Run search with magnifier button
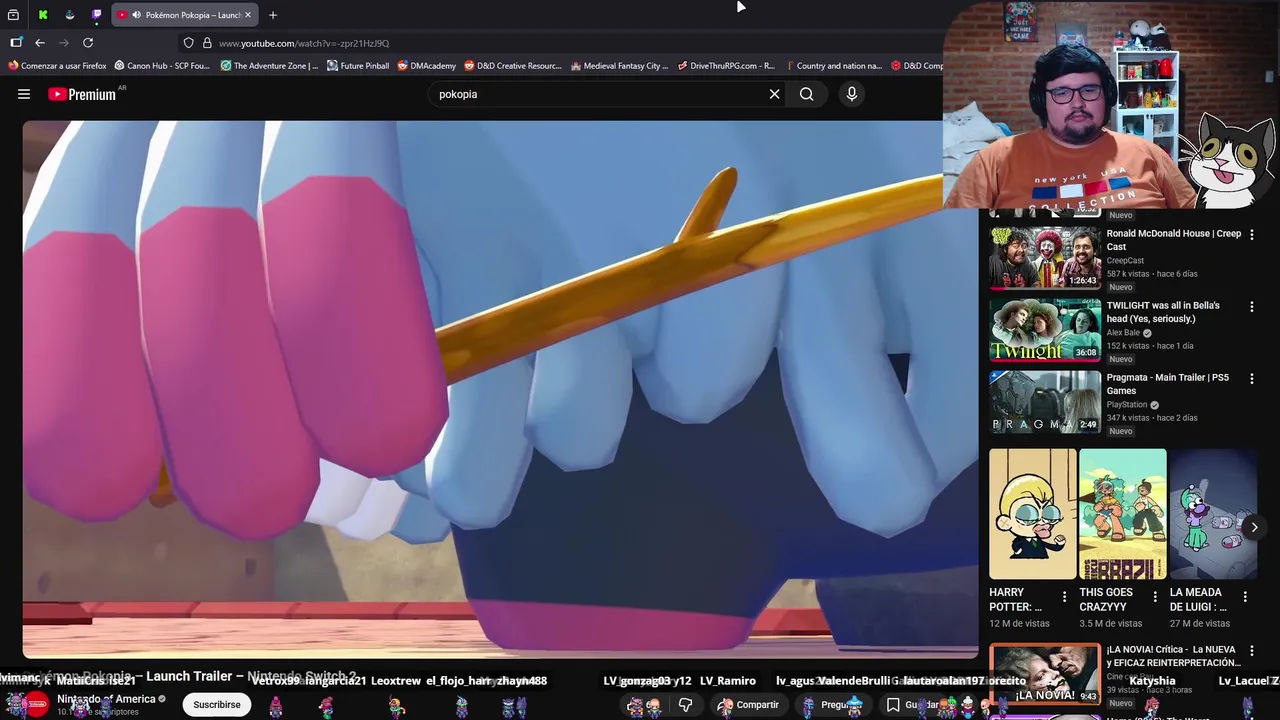The height and width of the screenshot is (720, 1280). [x=807, y=94]
